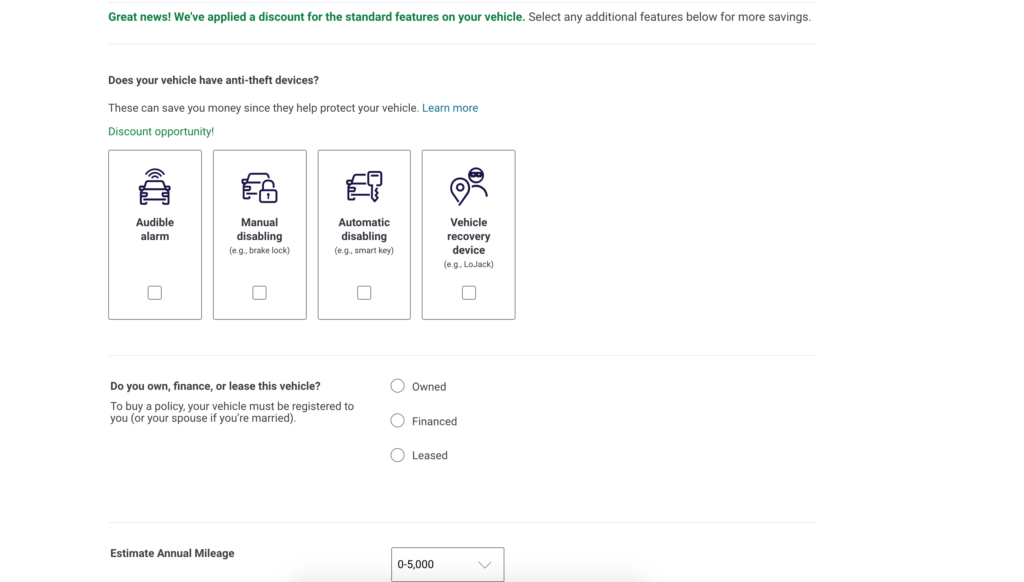Click the Vehicle recovery device thief icon

click(x=468, y=186)
